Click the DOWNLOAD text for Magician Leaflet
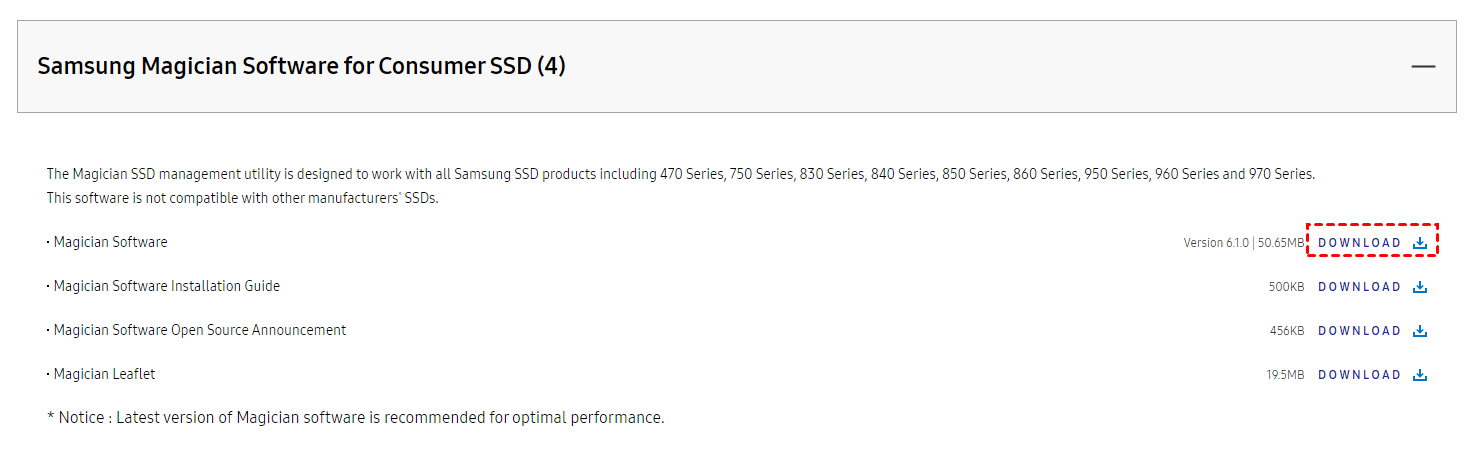 point(1359,375)
